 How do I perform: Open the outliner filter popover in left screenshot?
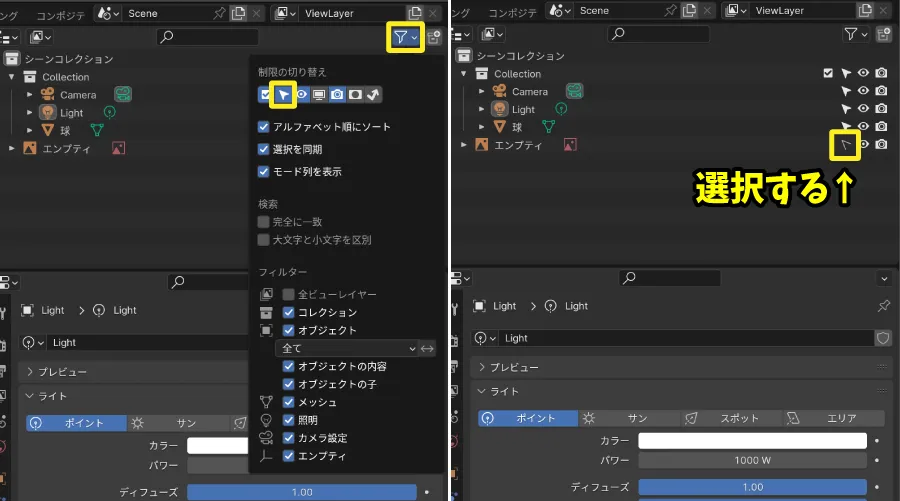(x=405, y=37)
